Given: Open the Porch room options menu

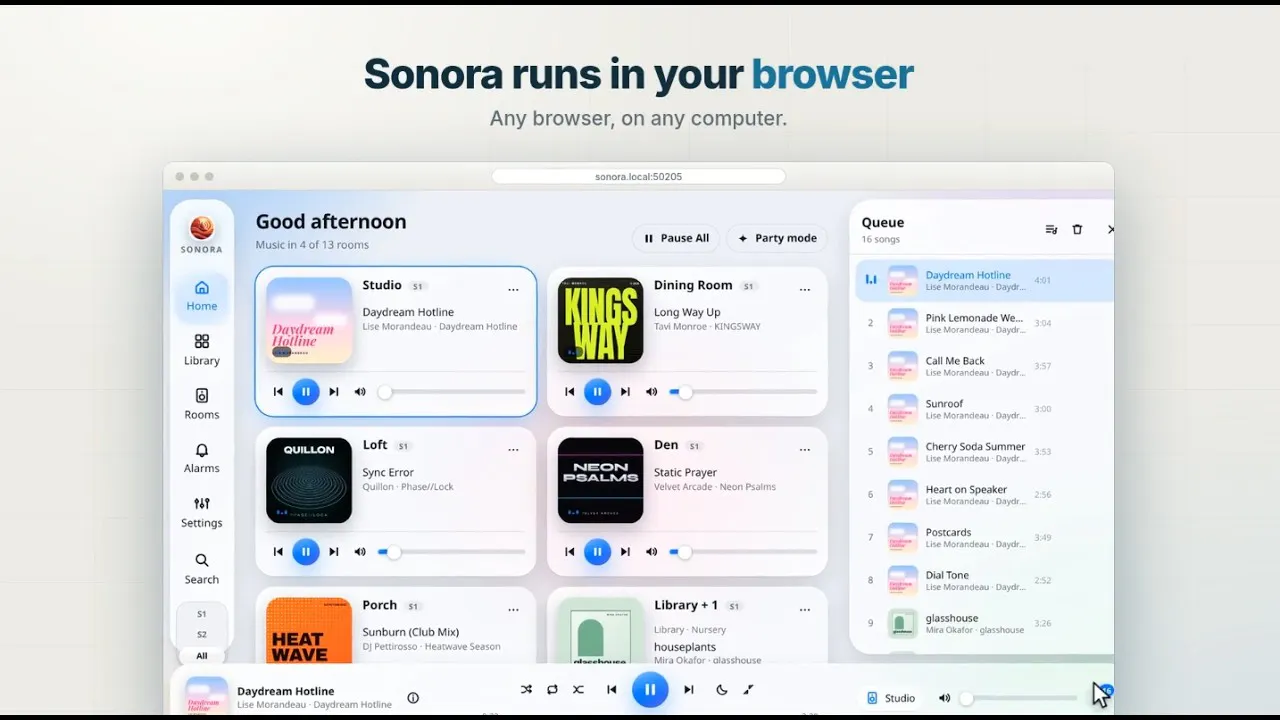Looking at the screenshot, I should (513, 610).
